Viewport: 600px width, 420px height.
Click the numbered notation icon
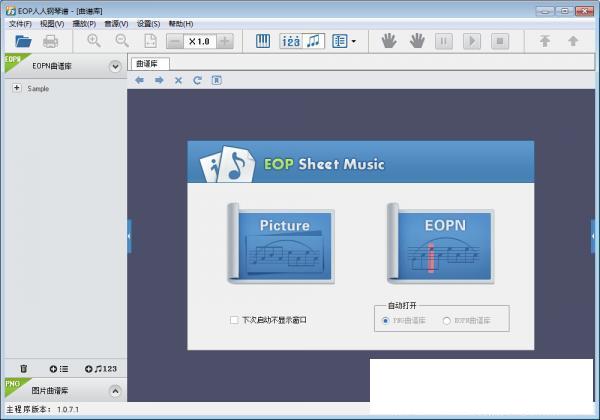[x=290, y=42]
